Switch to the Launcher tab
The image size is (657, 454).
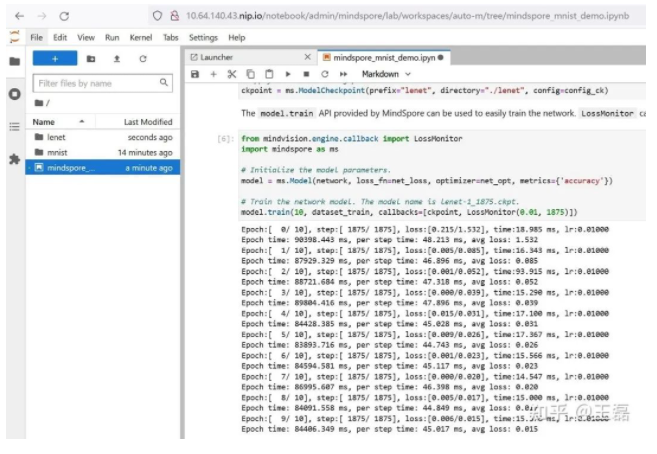click(217, 57)
